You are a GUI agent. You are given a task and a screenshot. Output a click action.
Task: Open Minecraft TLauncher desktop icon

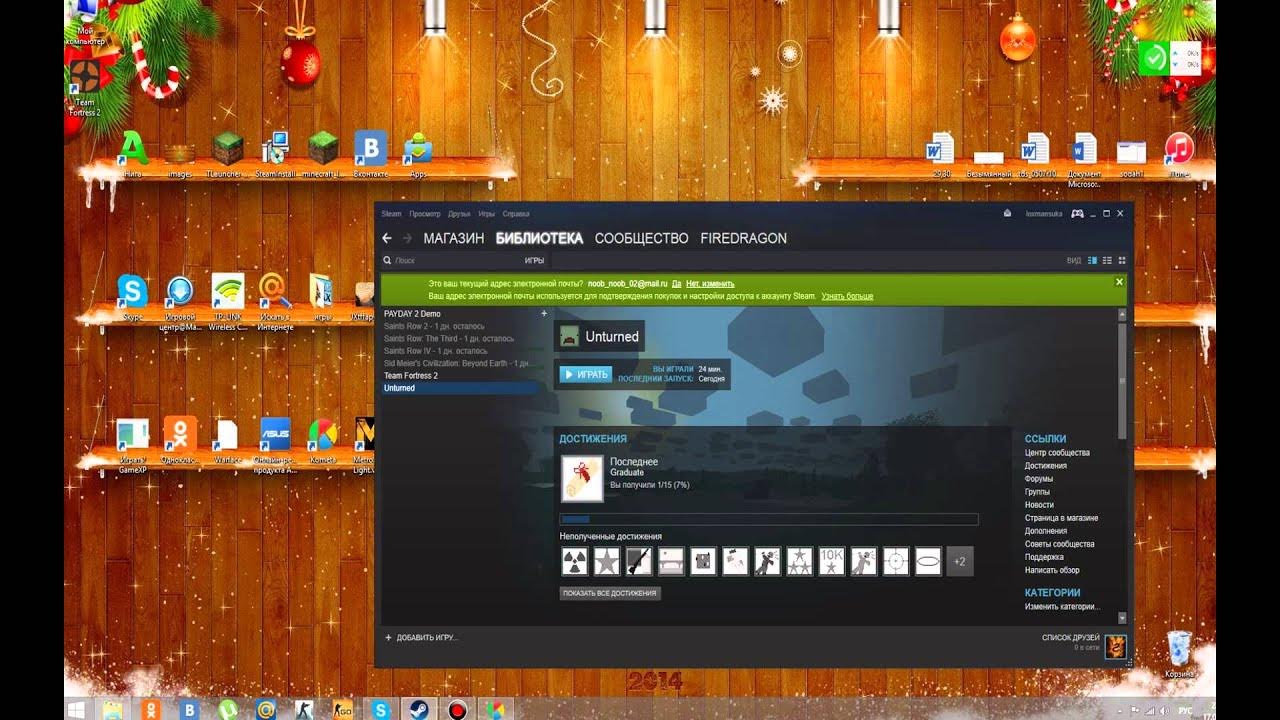[x=228, y=155]
